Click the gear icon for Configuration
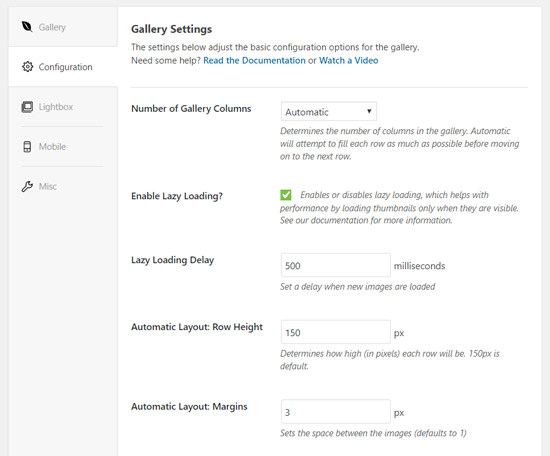Viewport: 550px width, 456px height. coord(27,67)
